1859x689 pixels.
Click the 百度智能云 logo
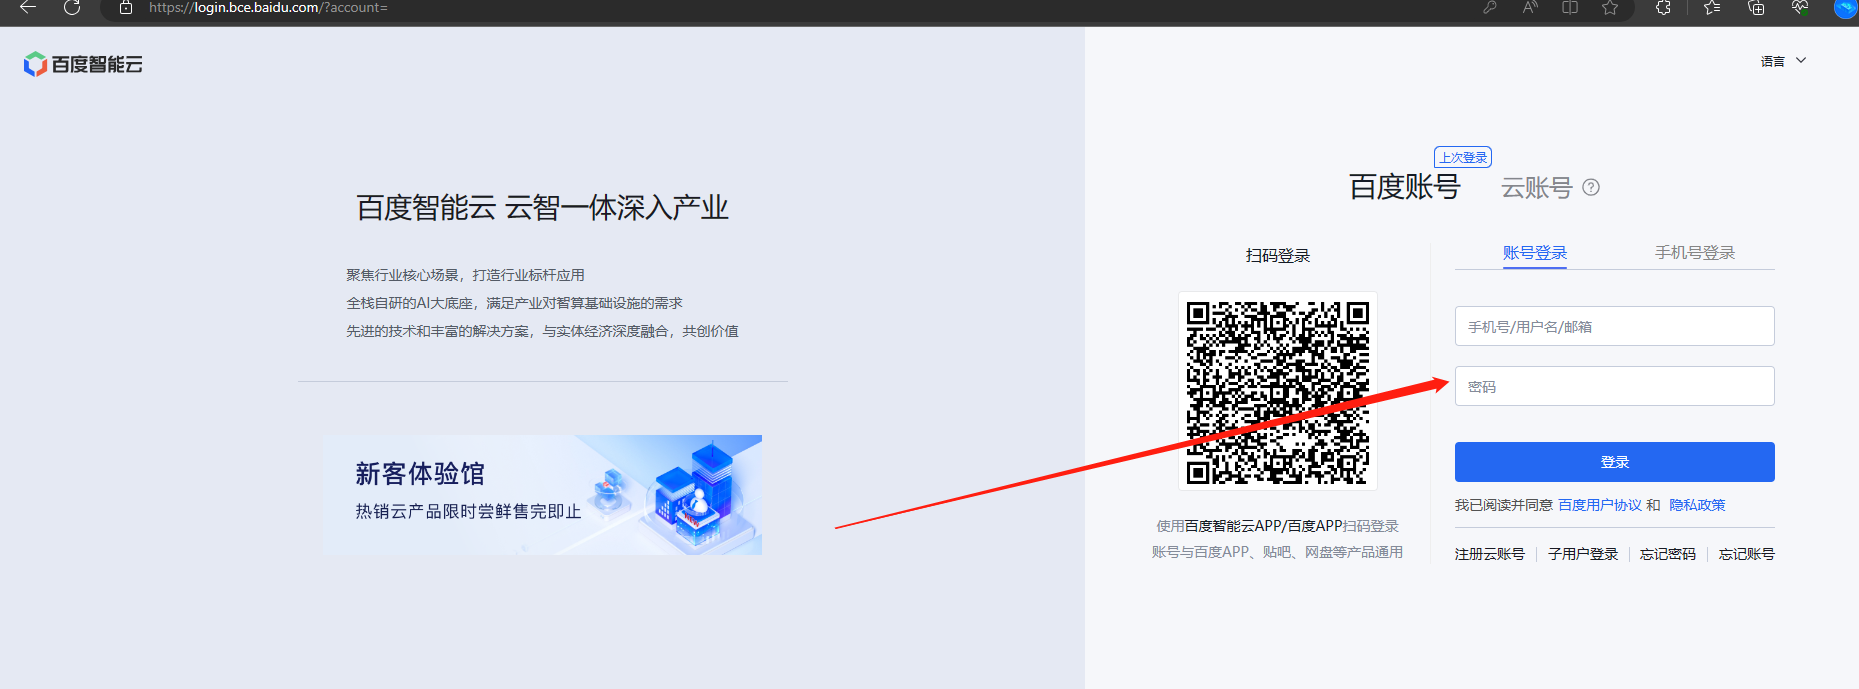pos(83,64)
